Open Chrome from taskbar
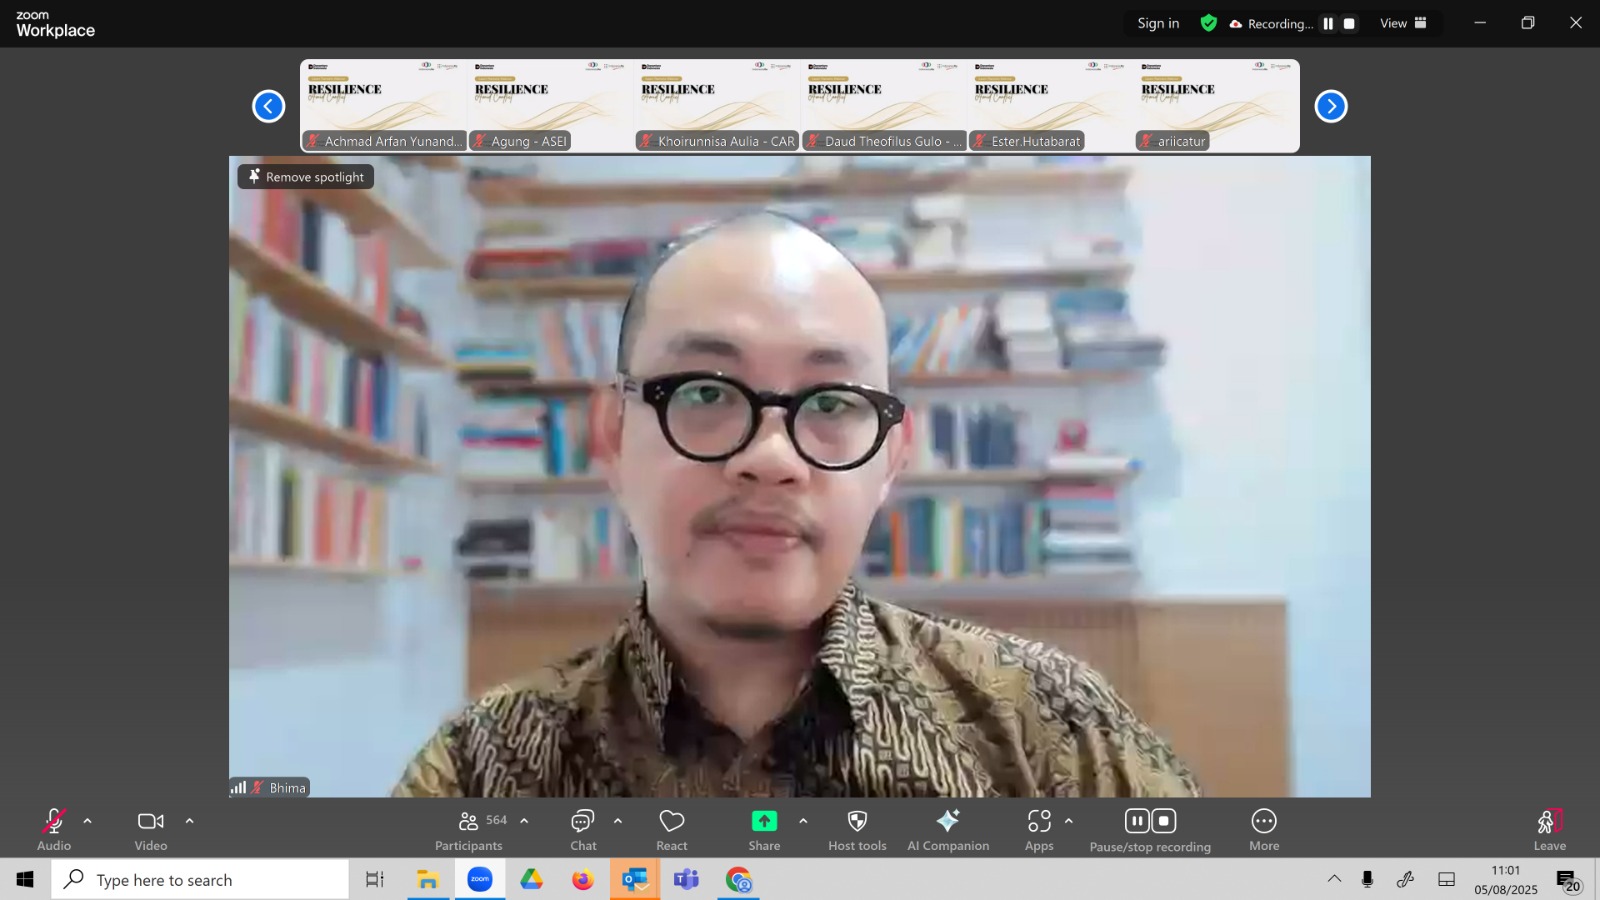1600x900 pixels. click(739, 880)
